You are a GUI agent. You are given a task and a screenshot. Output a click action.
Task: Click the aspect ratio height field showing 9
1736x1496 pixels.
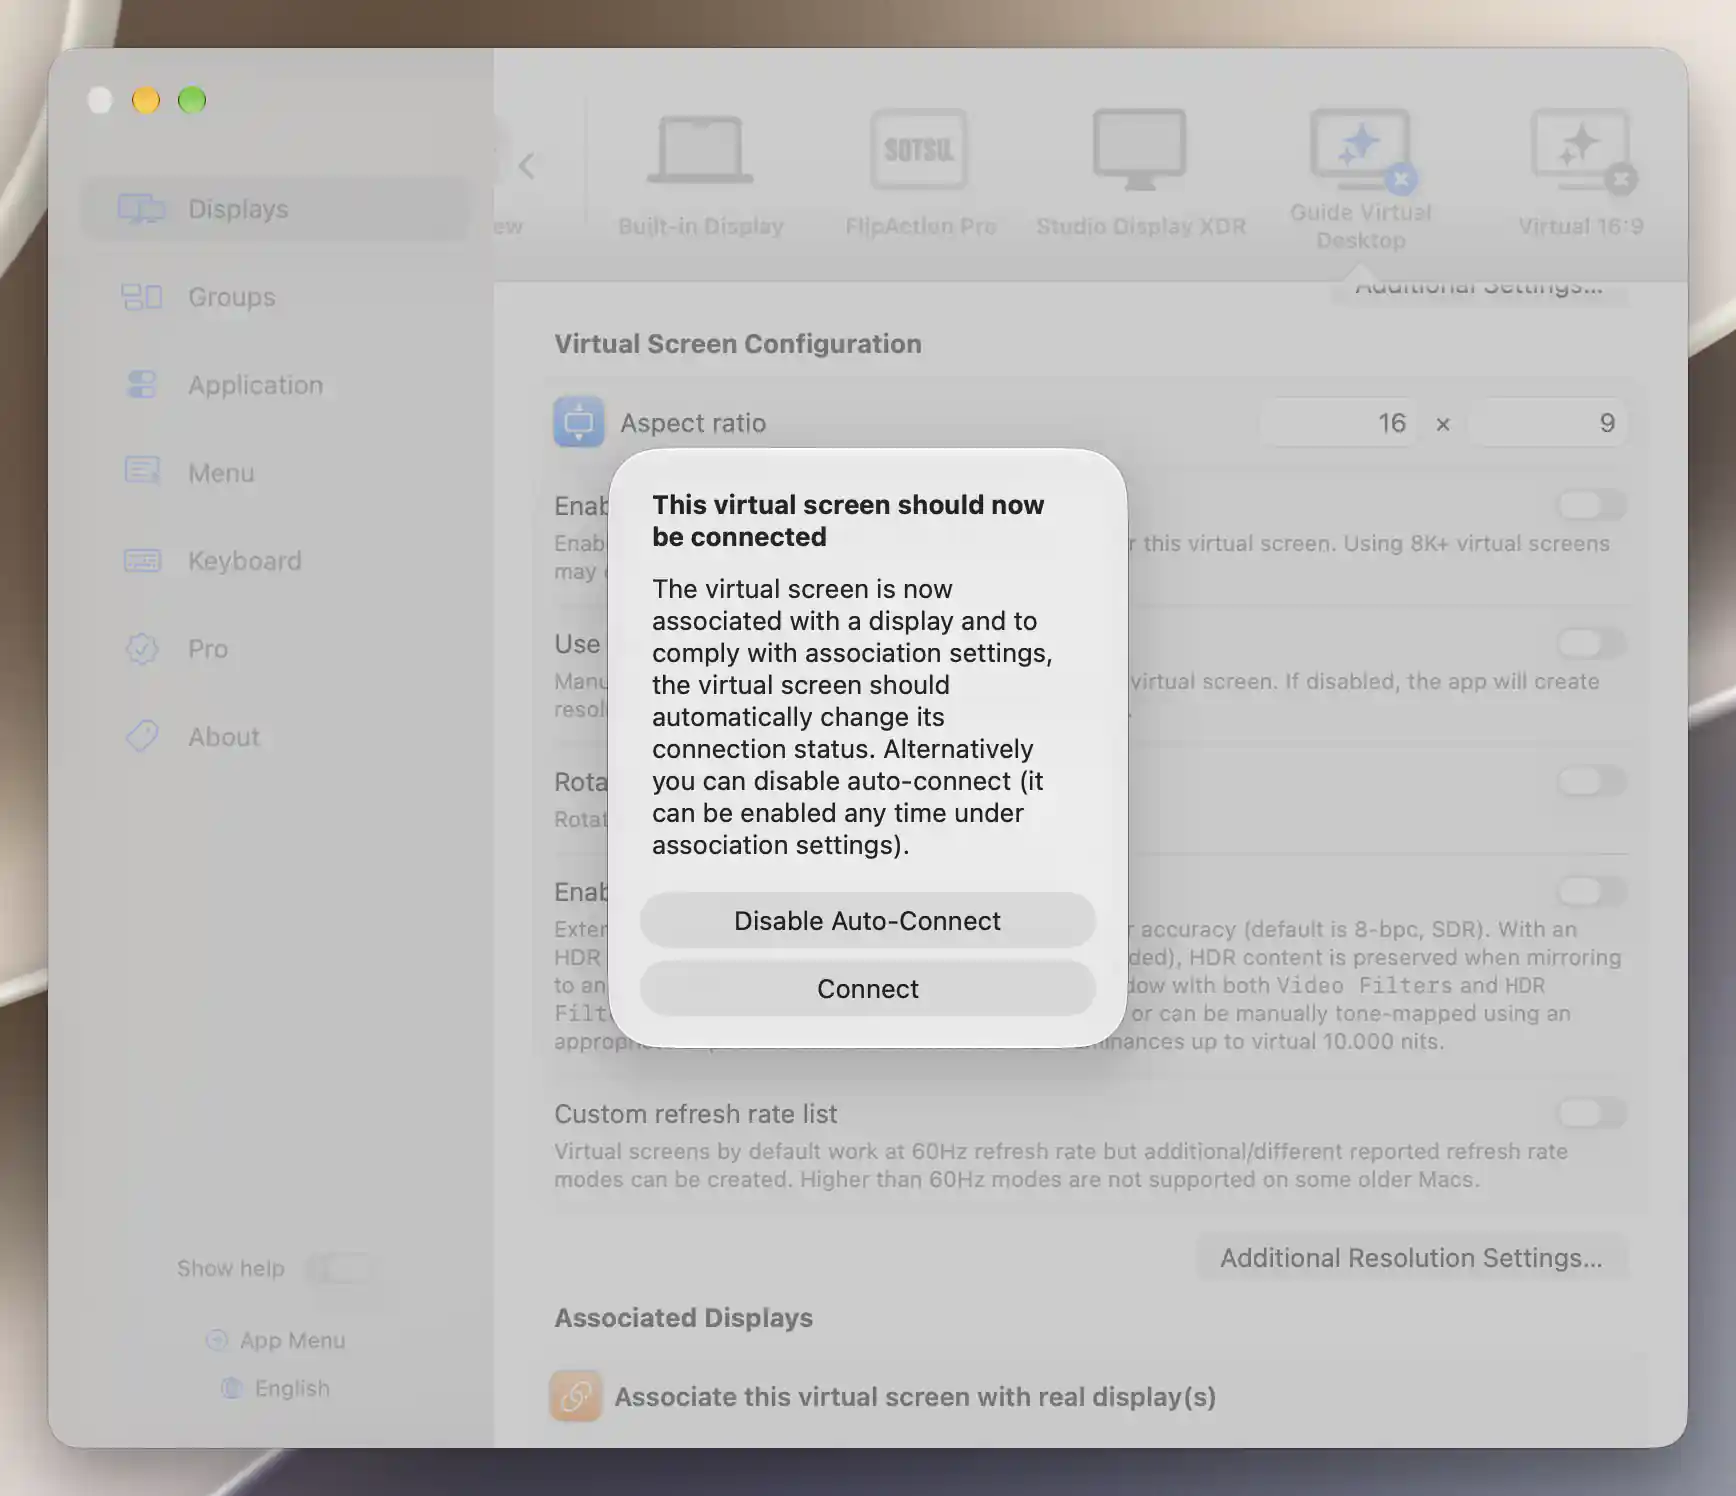[1548, 423]
